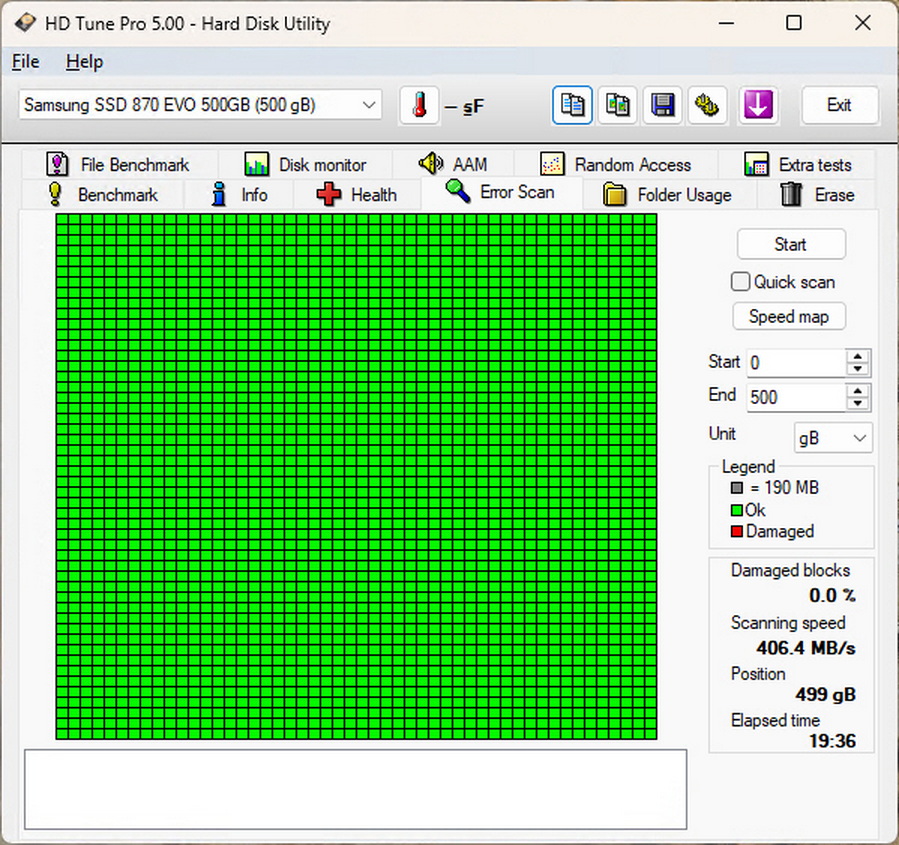Open the Samsung SSD drive selection dropdown
This screenshot has width=899, height=845.
click(x=200, y=105)
